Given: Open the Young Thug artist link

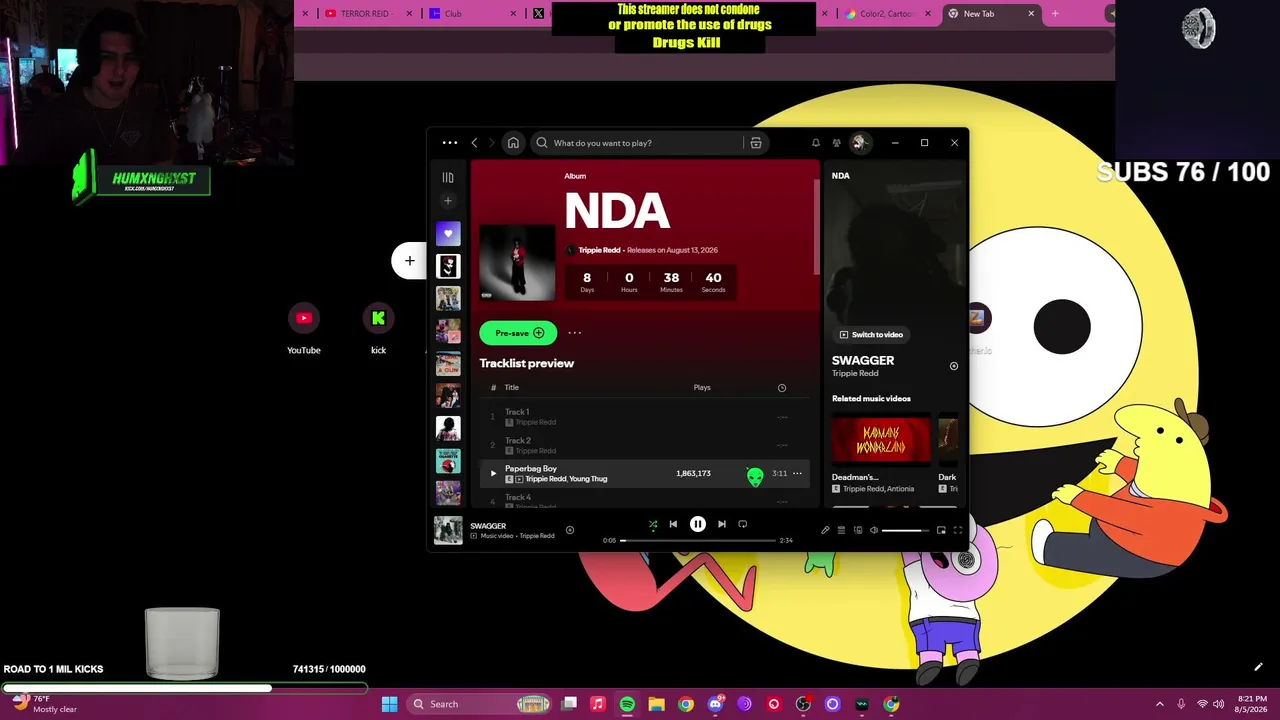Looking at the screenshot, I should [x=588, y=479].
